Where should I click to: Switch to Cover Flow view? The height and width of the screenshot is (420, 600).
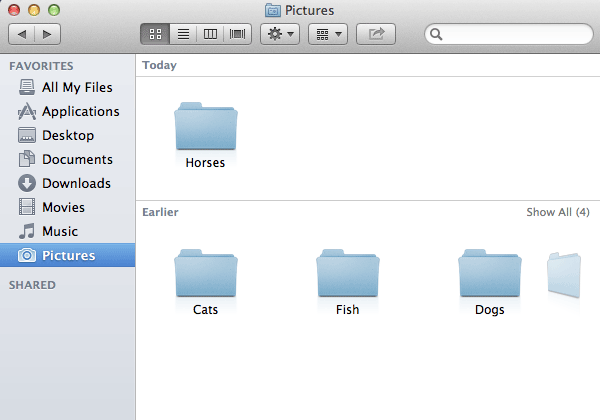pyautogui.click(x=237, y=34)
